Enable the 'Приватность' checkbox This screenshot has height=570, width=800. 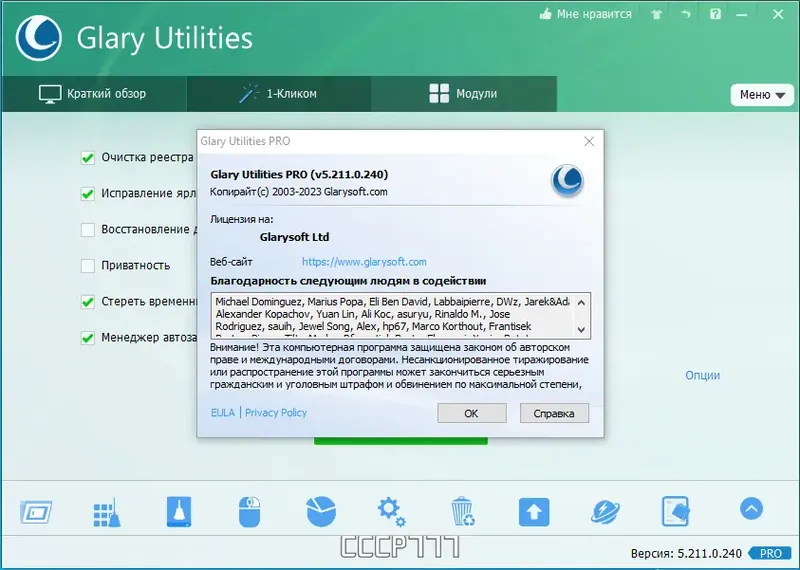(x=88, y=266)
